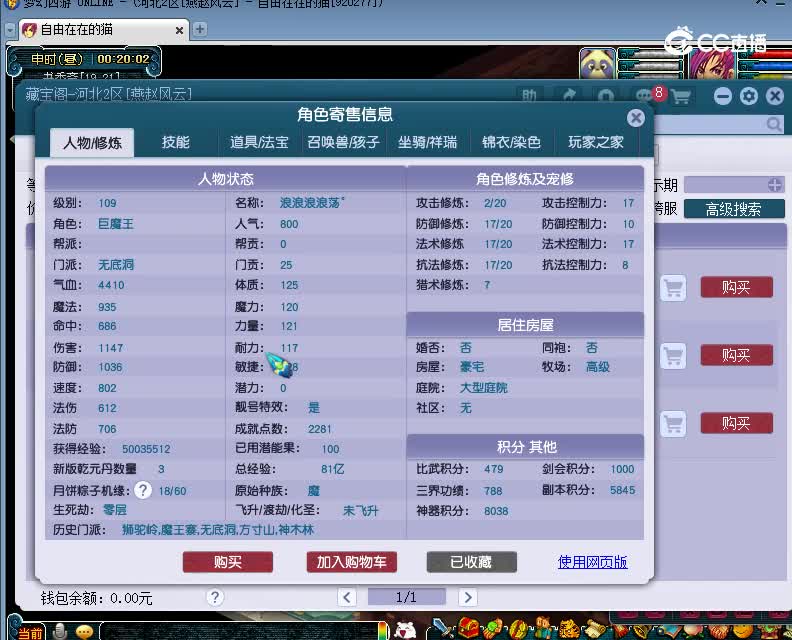Screen dimensions: 792x640
Task: Minimize the 藏宝阁 panel
Action: click(723, 96)
